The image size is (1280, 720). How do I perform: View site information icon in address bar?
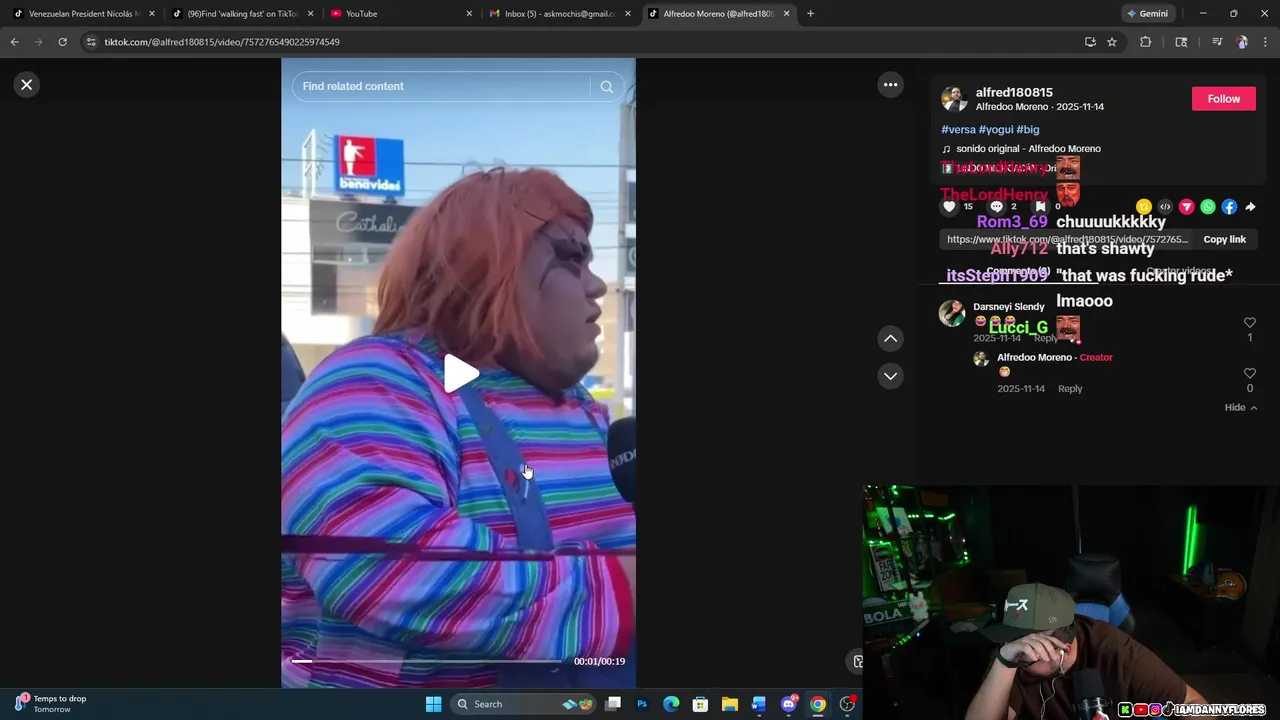[x=91, y=42]
